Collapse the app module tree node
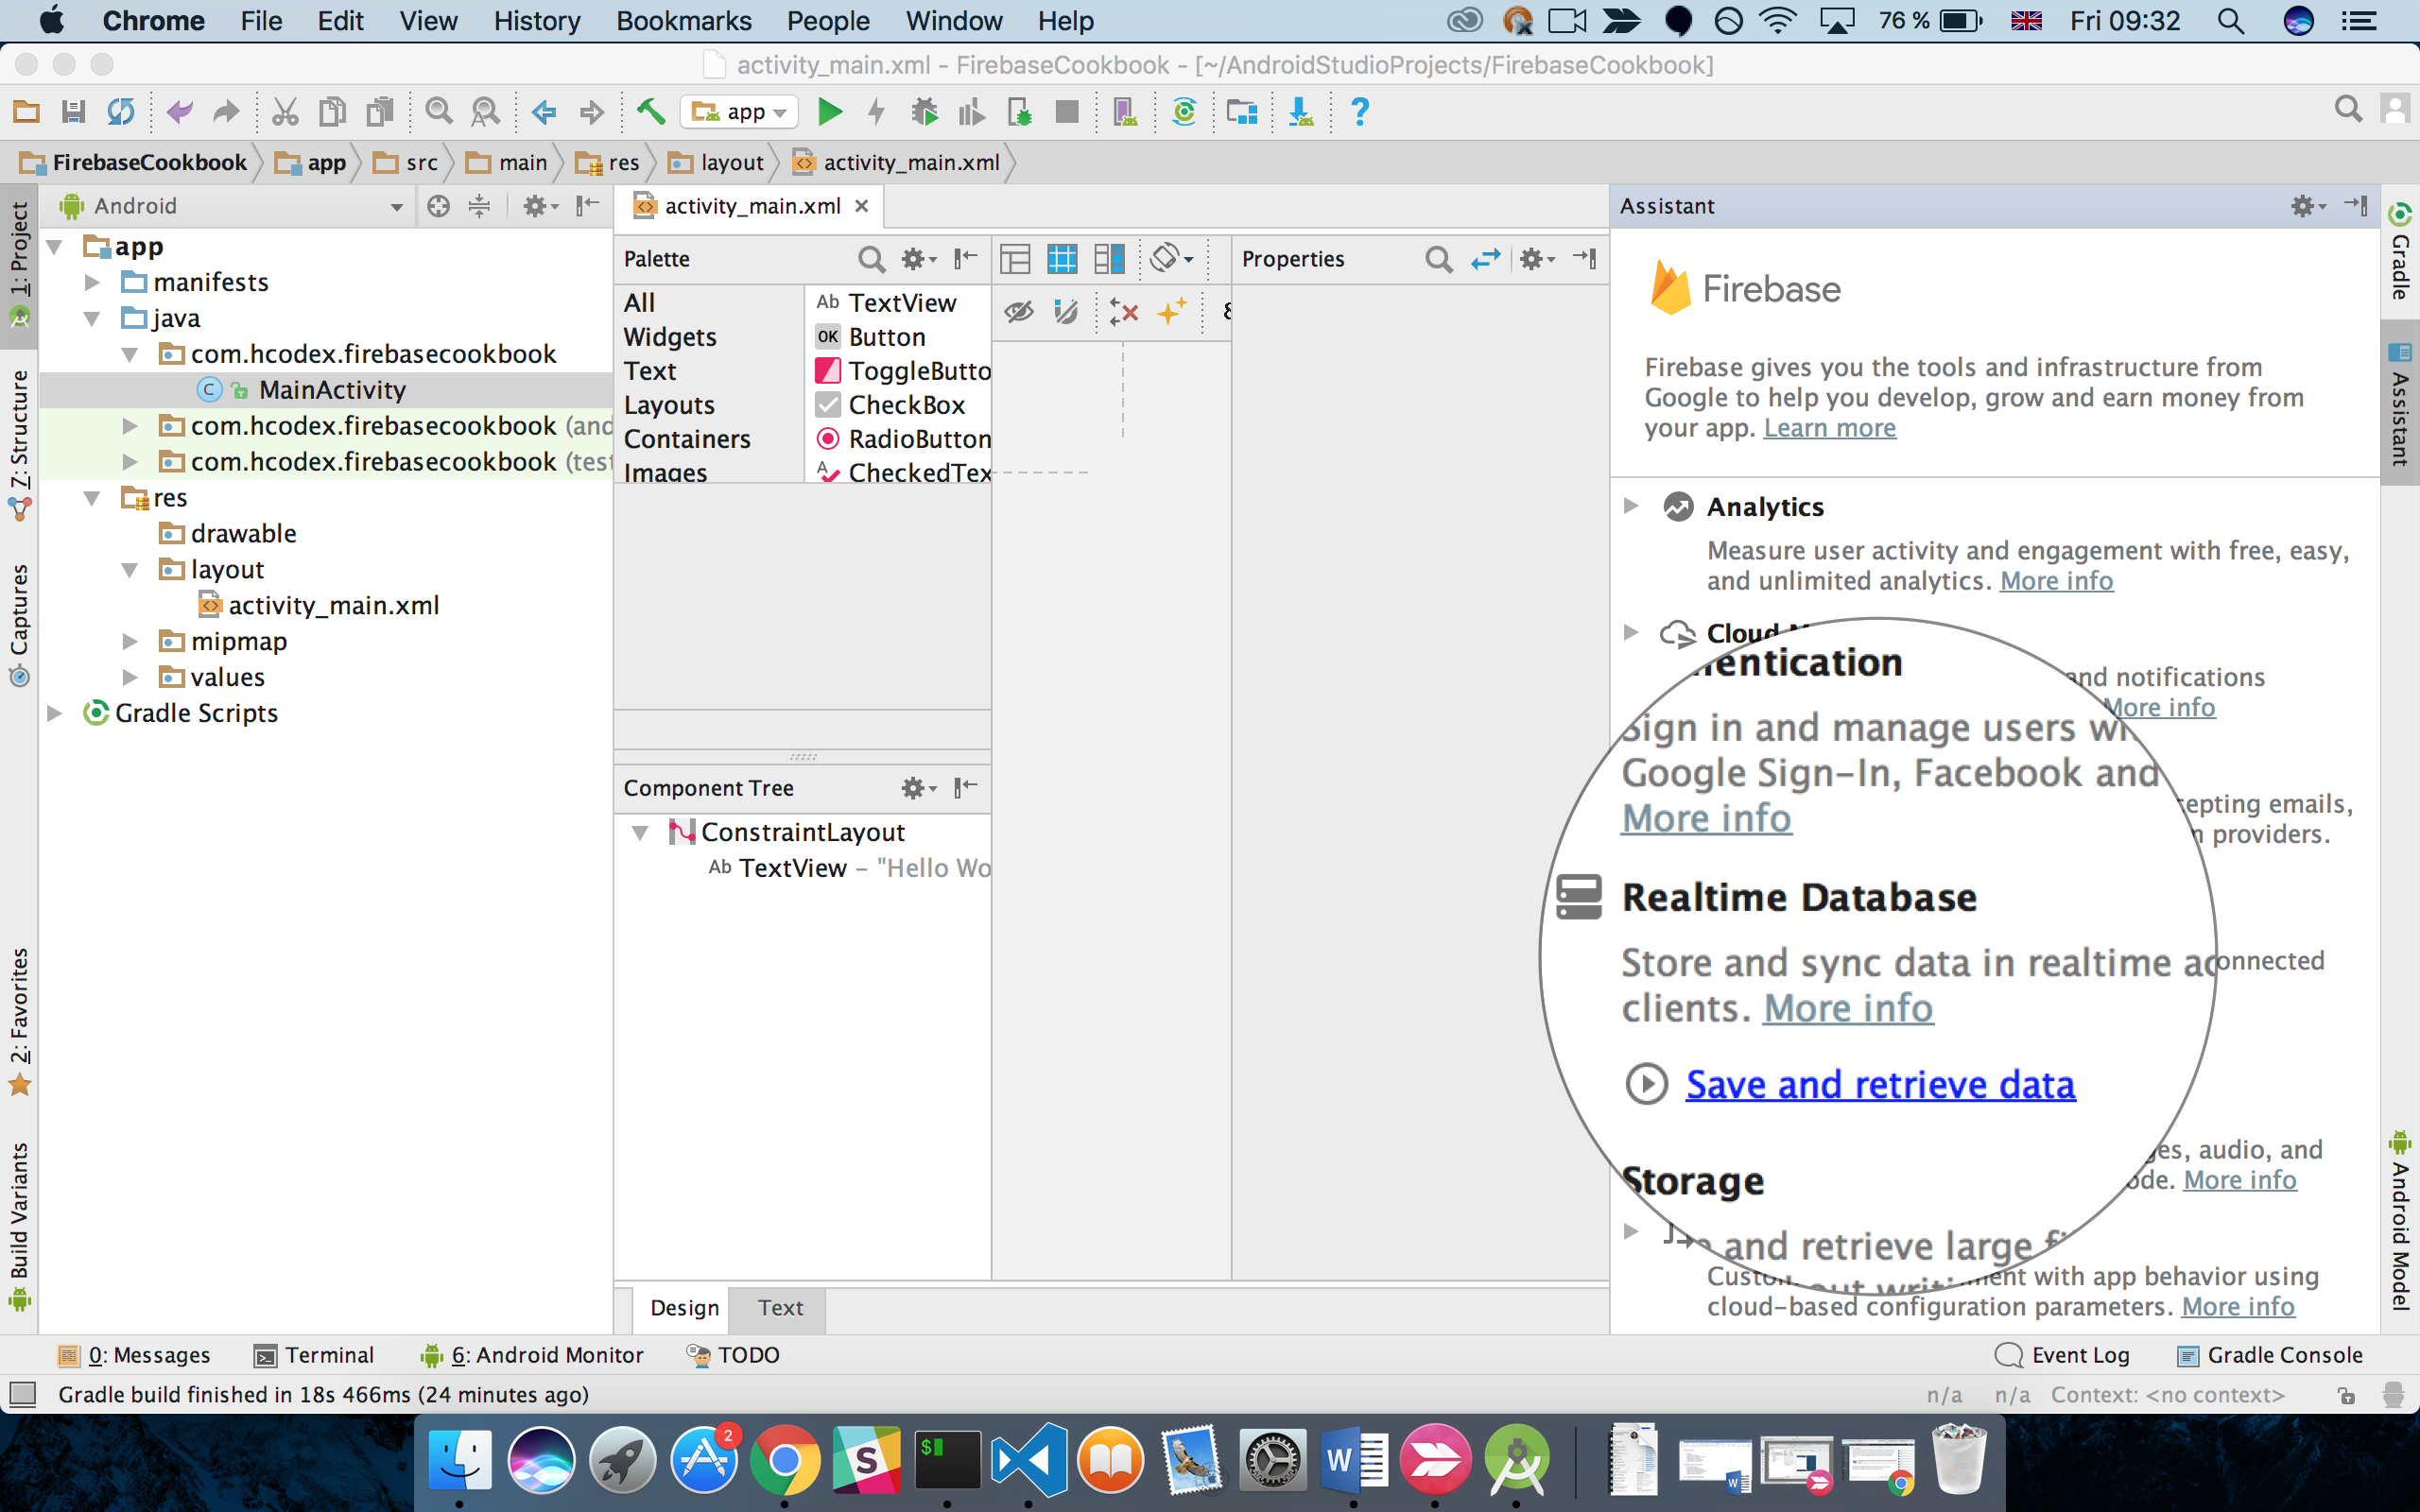Viewport: 2420px width, 1512px height. [x=55, y=246]
